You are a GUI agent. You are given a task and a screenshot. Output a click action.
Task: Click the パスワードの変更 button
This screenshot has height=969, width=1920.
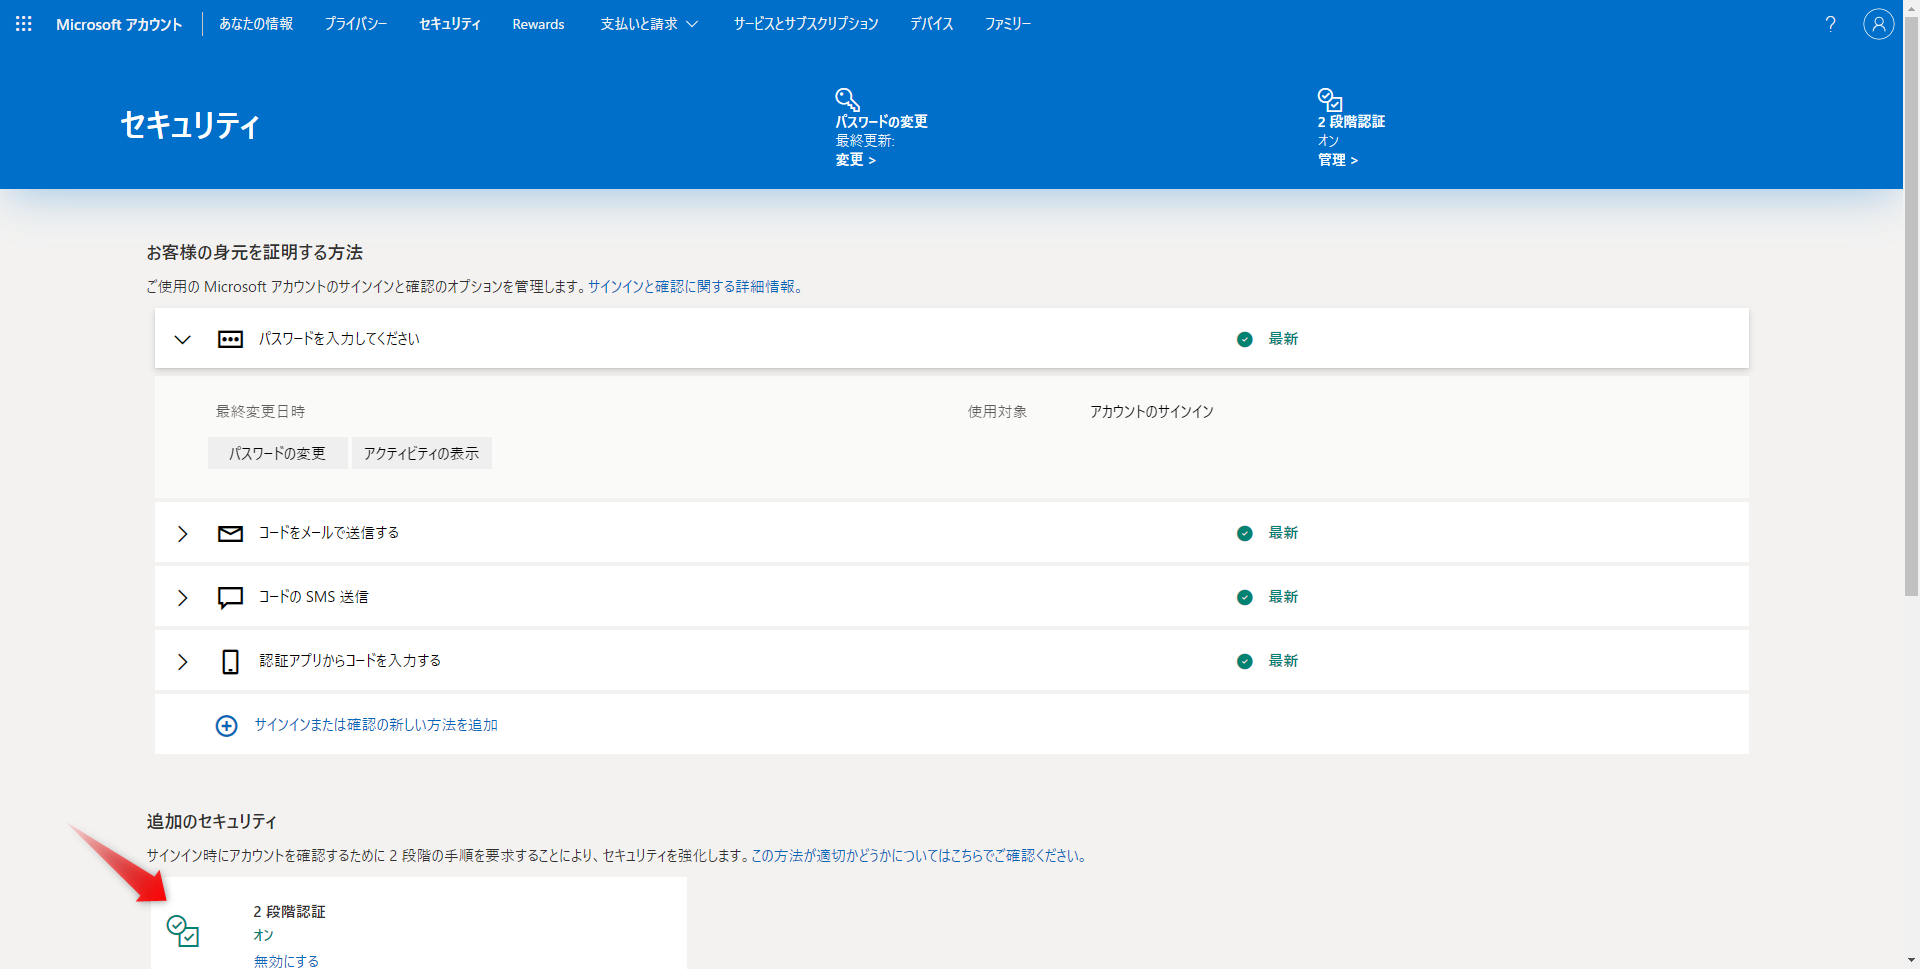[x=277, y=454]
